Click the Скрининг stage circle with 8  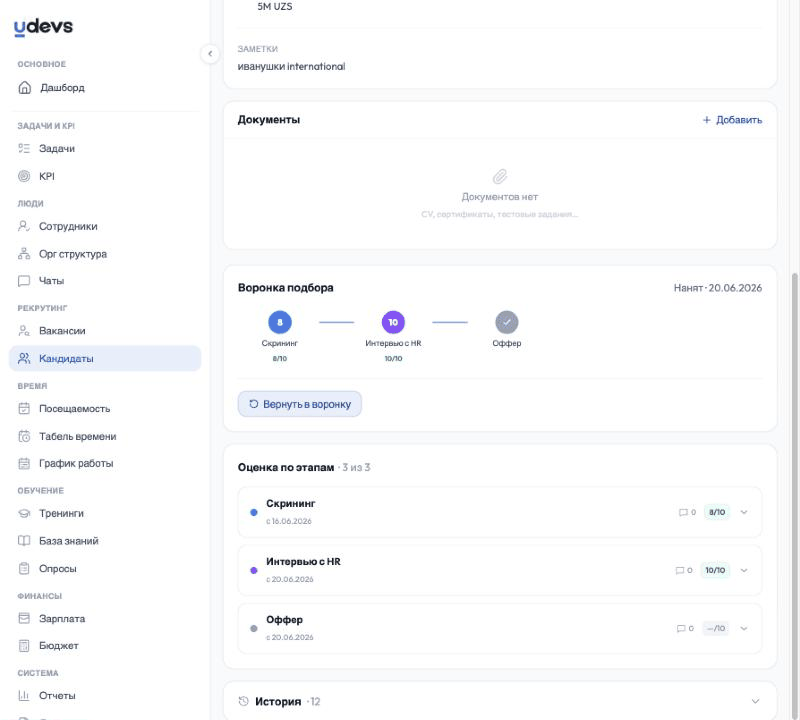[280, 322]
